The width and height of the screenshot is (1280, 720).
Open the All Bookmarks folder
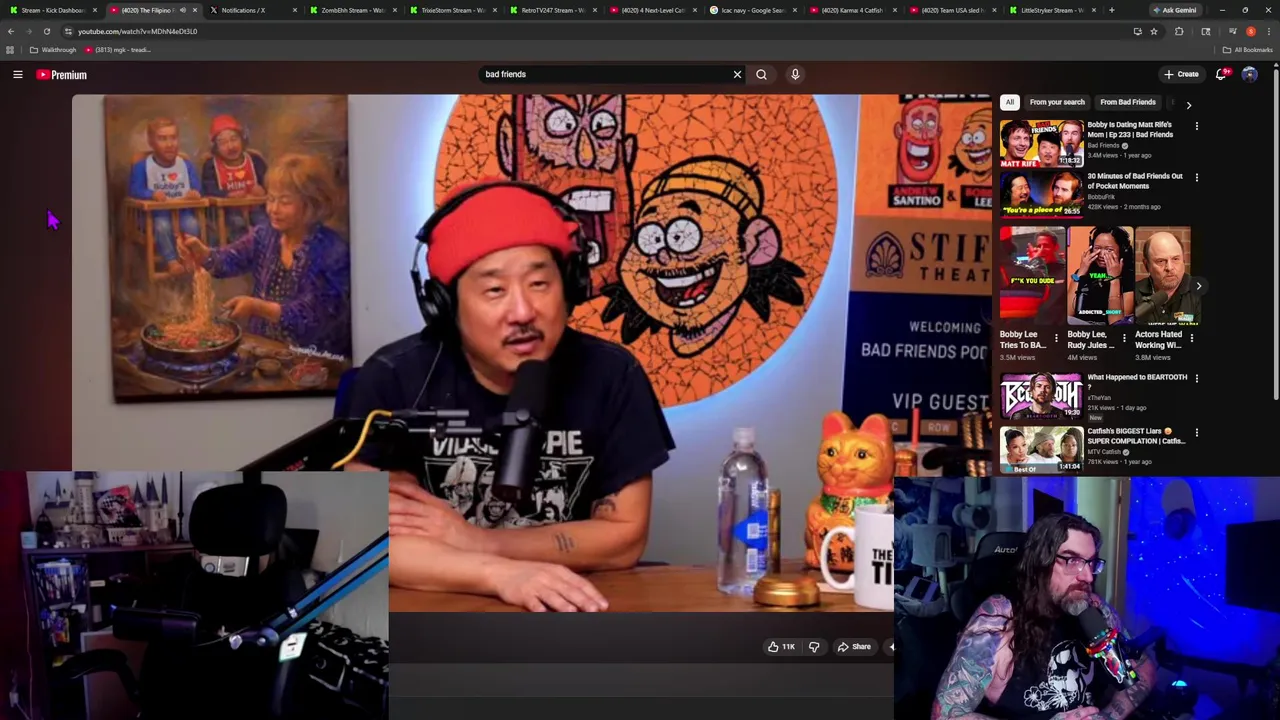1249,50
